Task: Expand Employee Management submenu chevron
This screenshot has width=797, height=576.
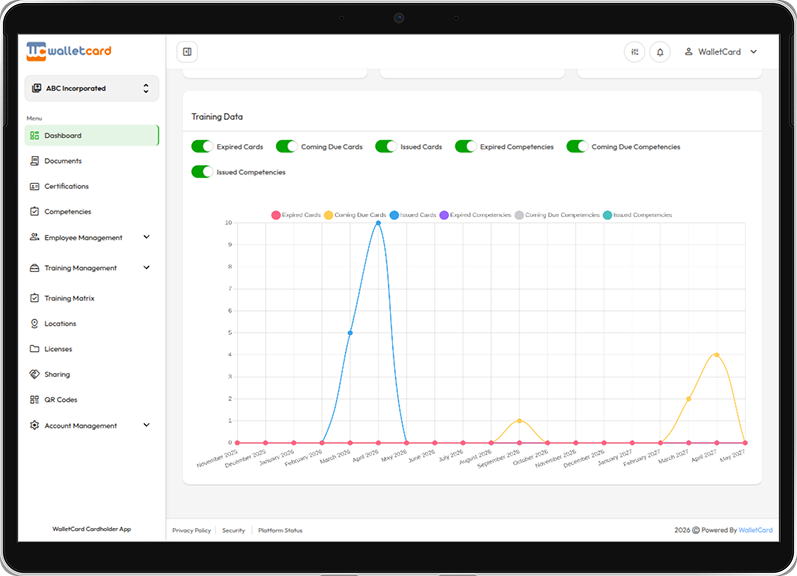Action: coord(146,237)
